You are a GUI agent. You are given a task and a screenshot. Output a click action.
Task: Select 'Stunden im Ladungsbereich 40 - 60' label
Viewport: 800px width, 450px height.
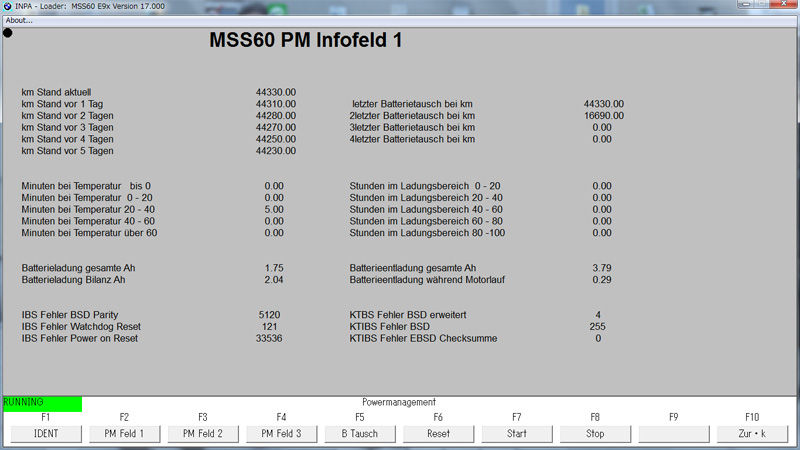coord(426,210)
